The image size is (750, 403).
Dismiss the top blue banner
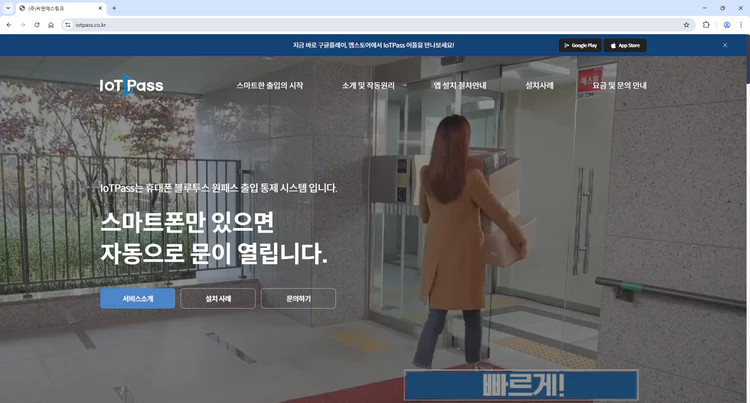click(725, 45)
